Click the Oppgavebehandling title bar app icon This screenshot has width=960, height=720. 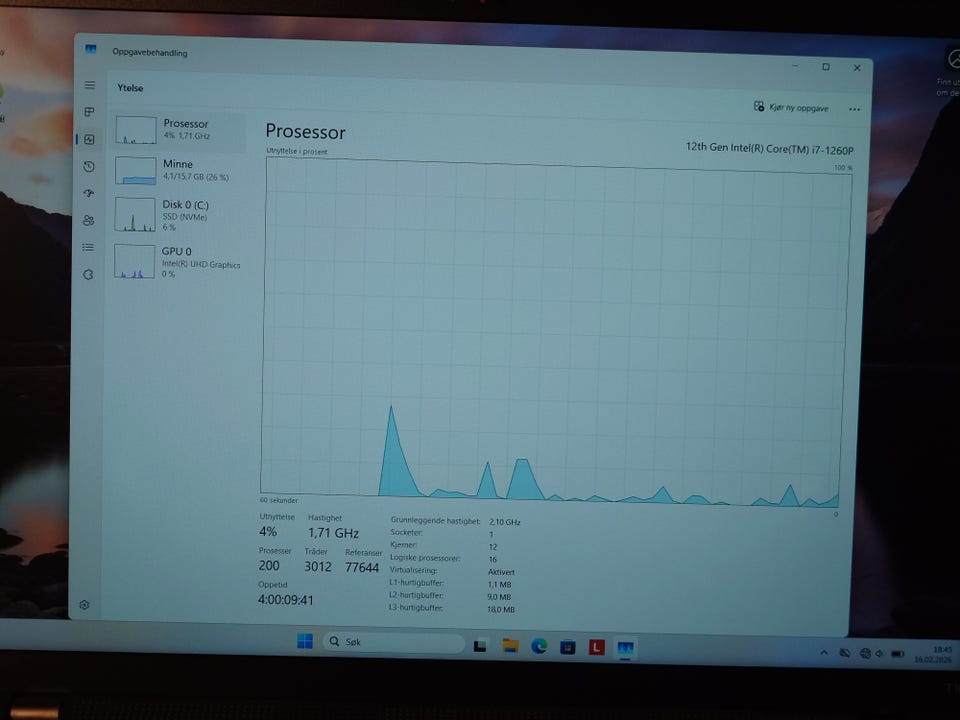[91, 49]
